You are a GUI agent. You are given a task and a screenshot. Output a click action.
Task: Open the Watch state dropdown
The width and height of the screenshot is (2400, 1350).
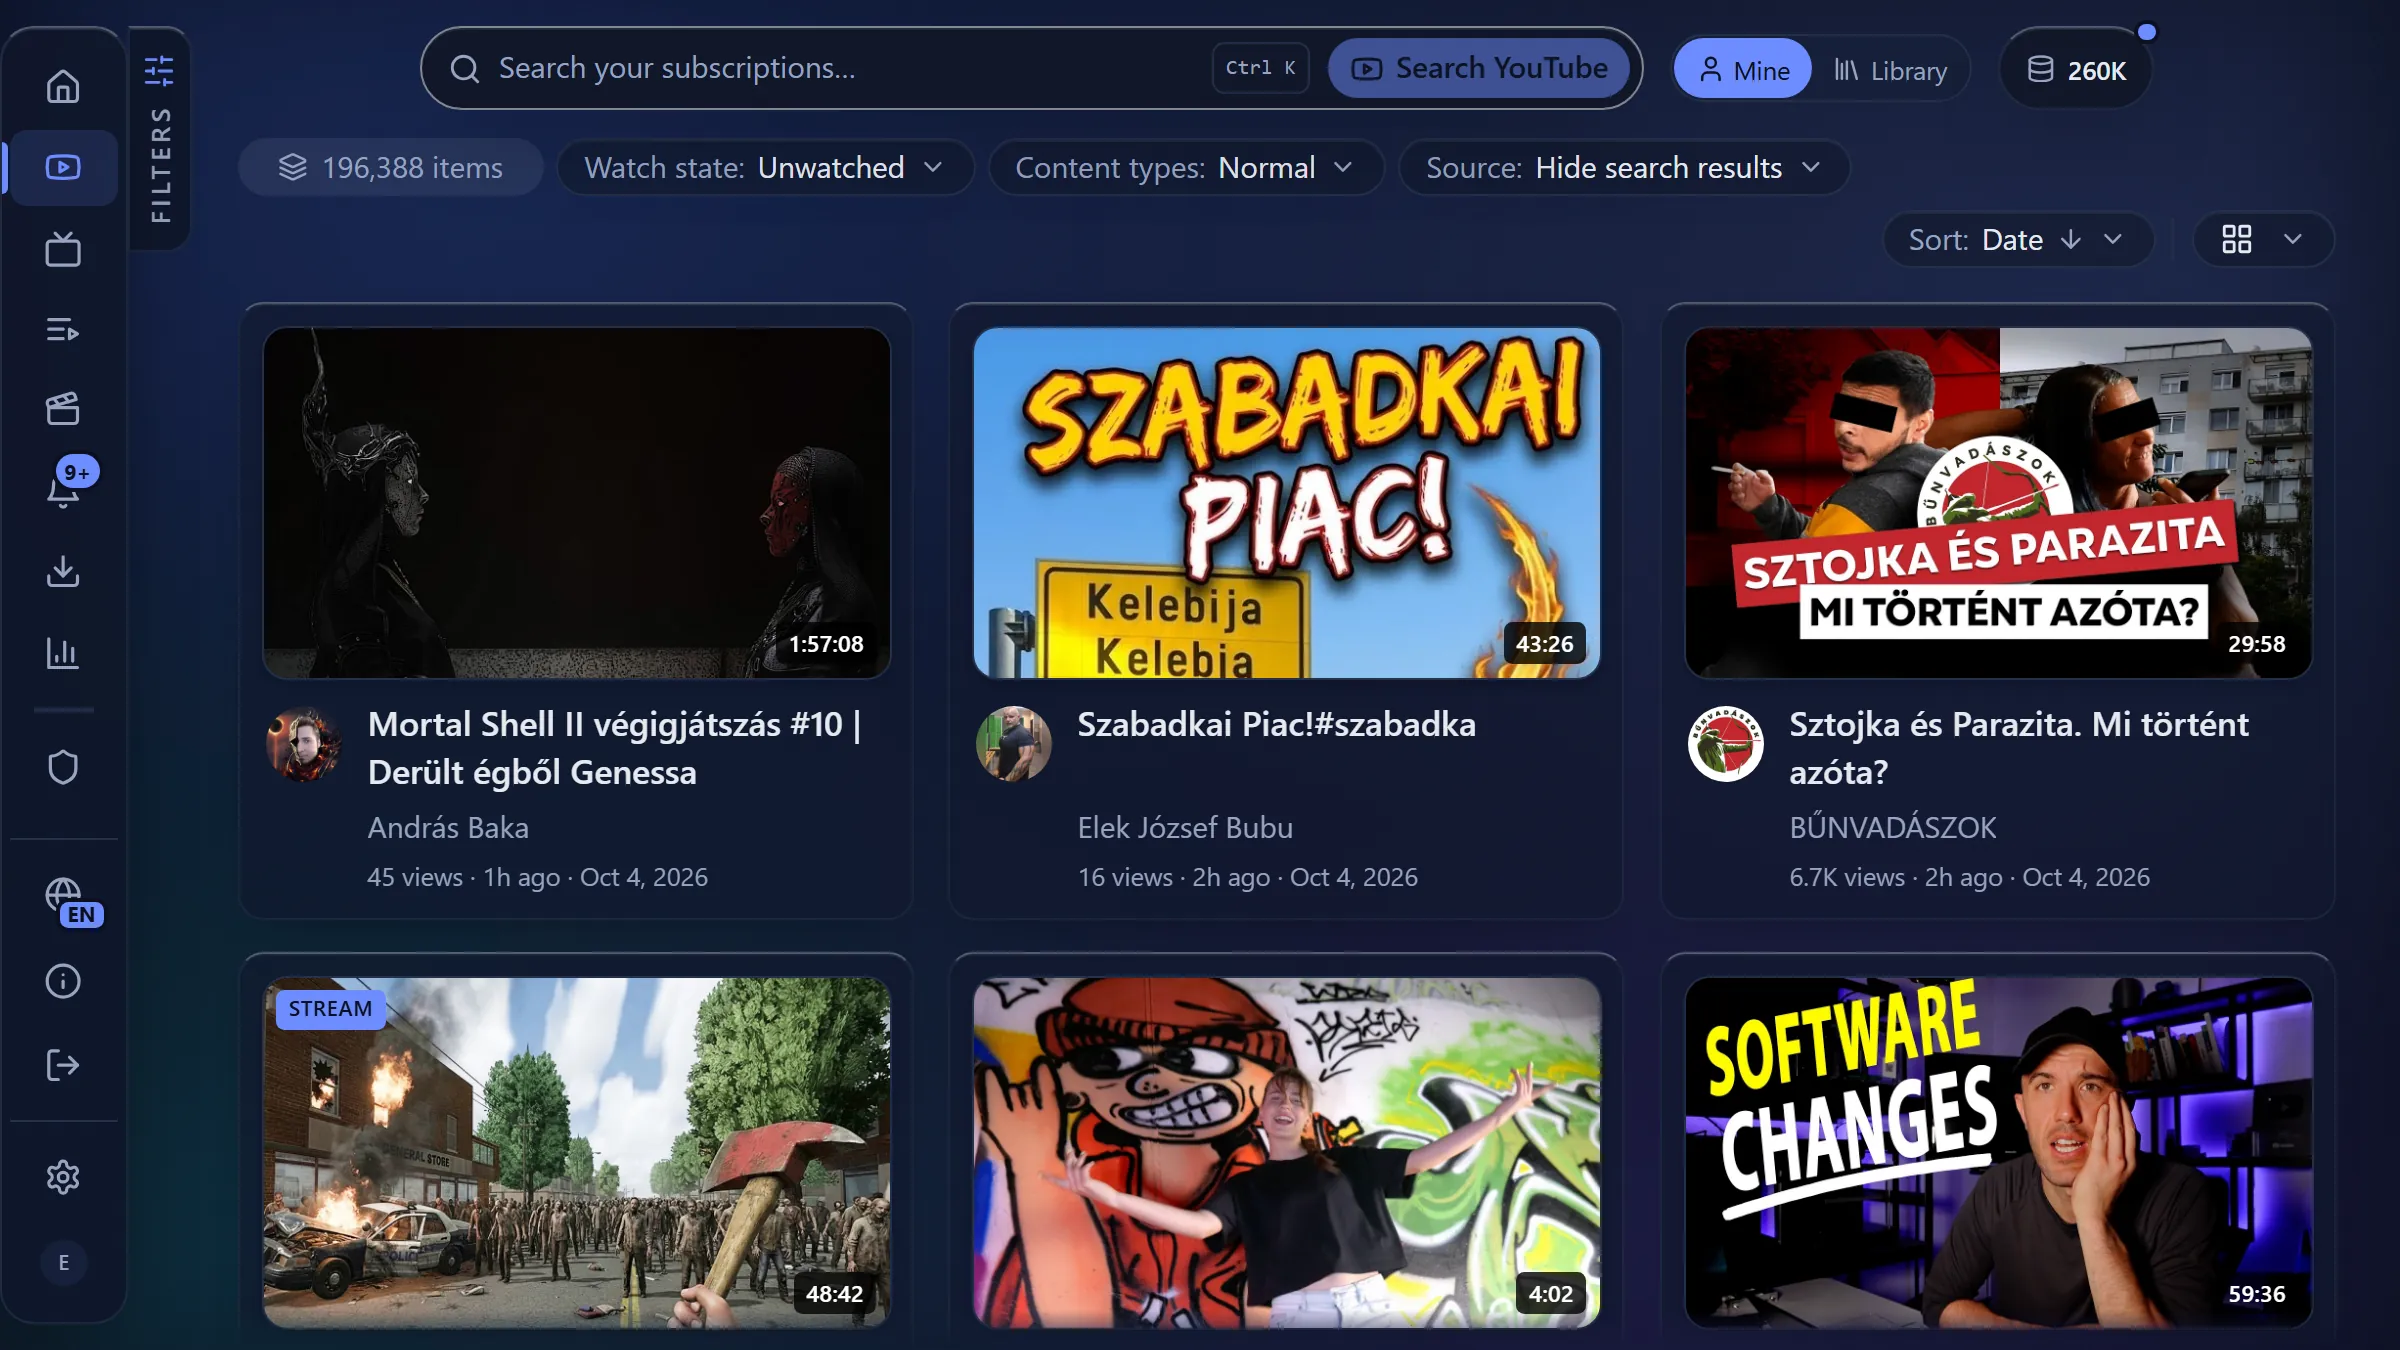coord(765,167)
